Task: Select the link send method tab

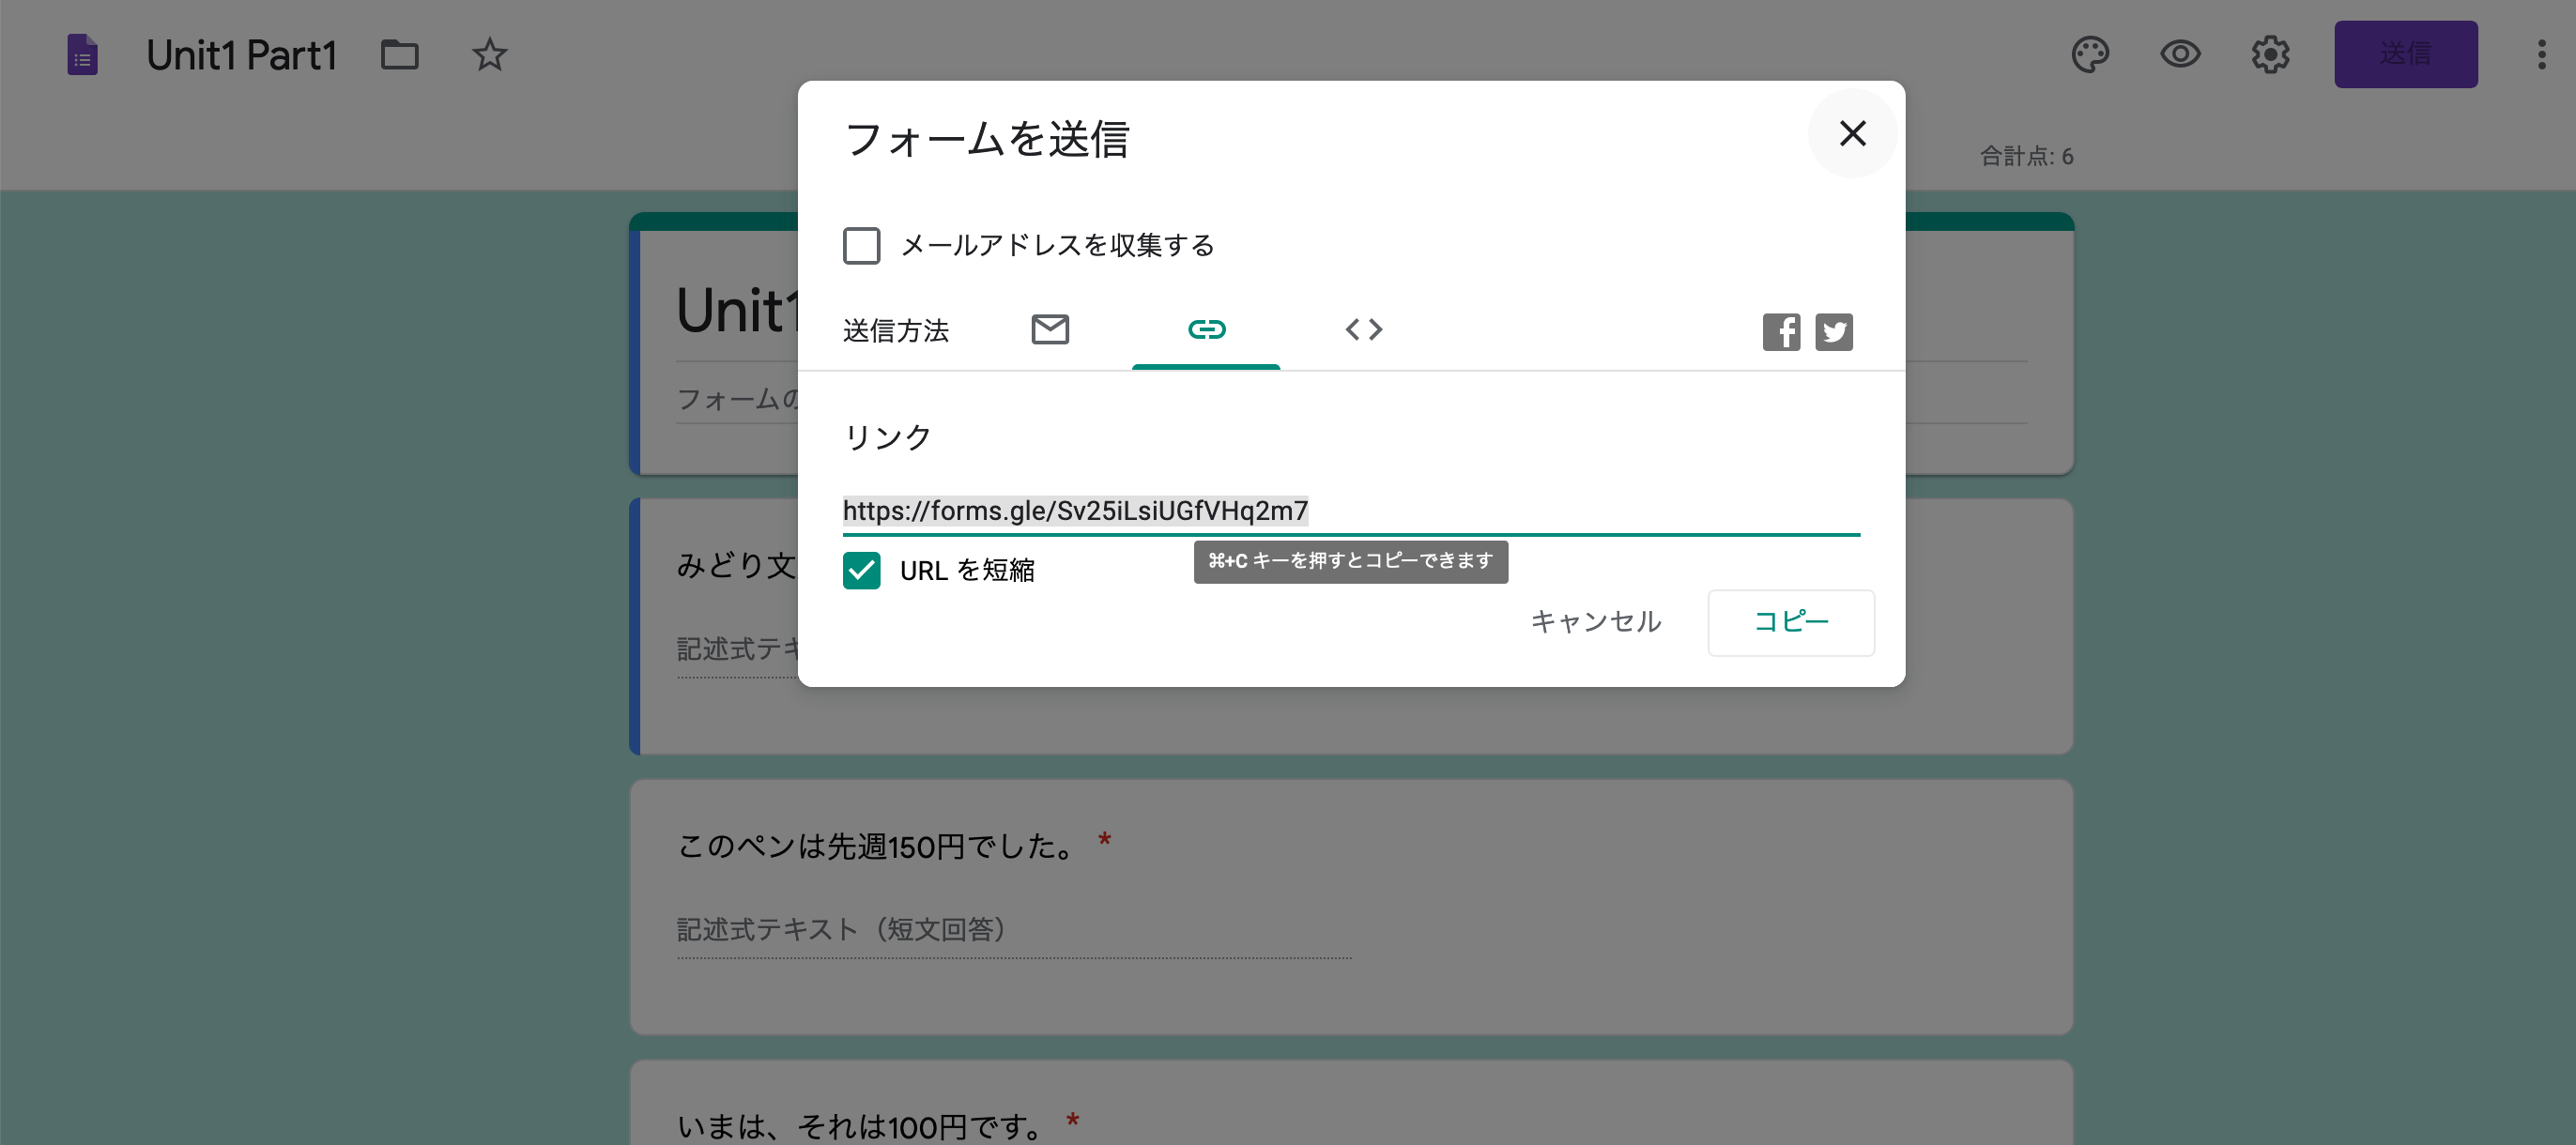Action: click(x=1206, y=329)
